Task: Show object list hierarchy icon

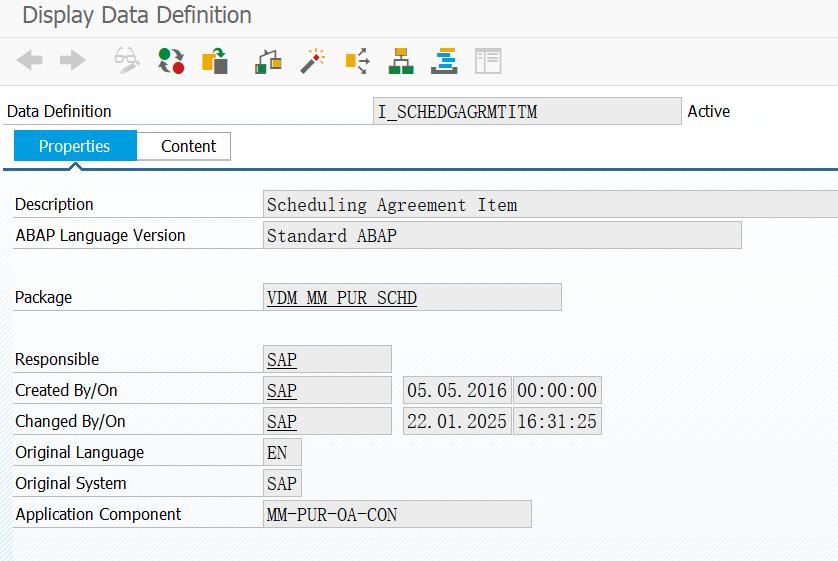Action: tap(401, 61)
